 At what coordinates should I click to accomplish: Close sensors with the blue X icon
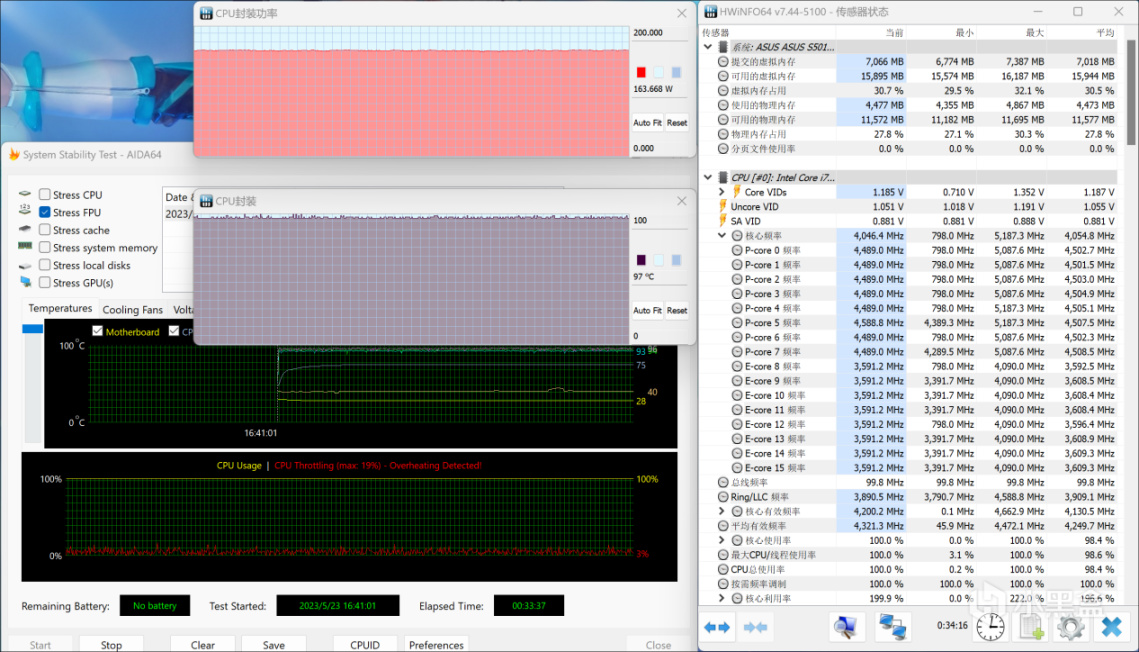coord(1111,627)
